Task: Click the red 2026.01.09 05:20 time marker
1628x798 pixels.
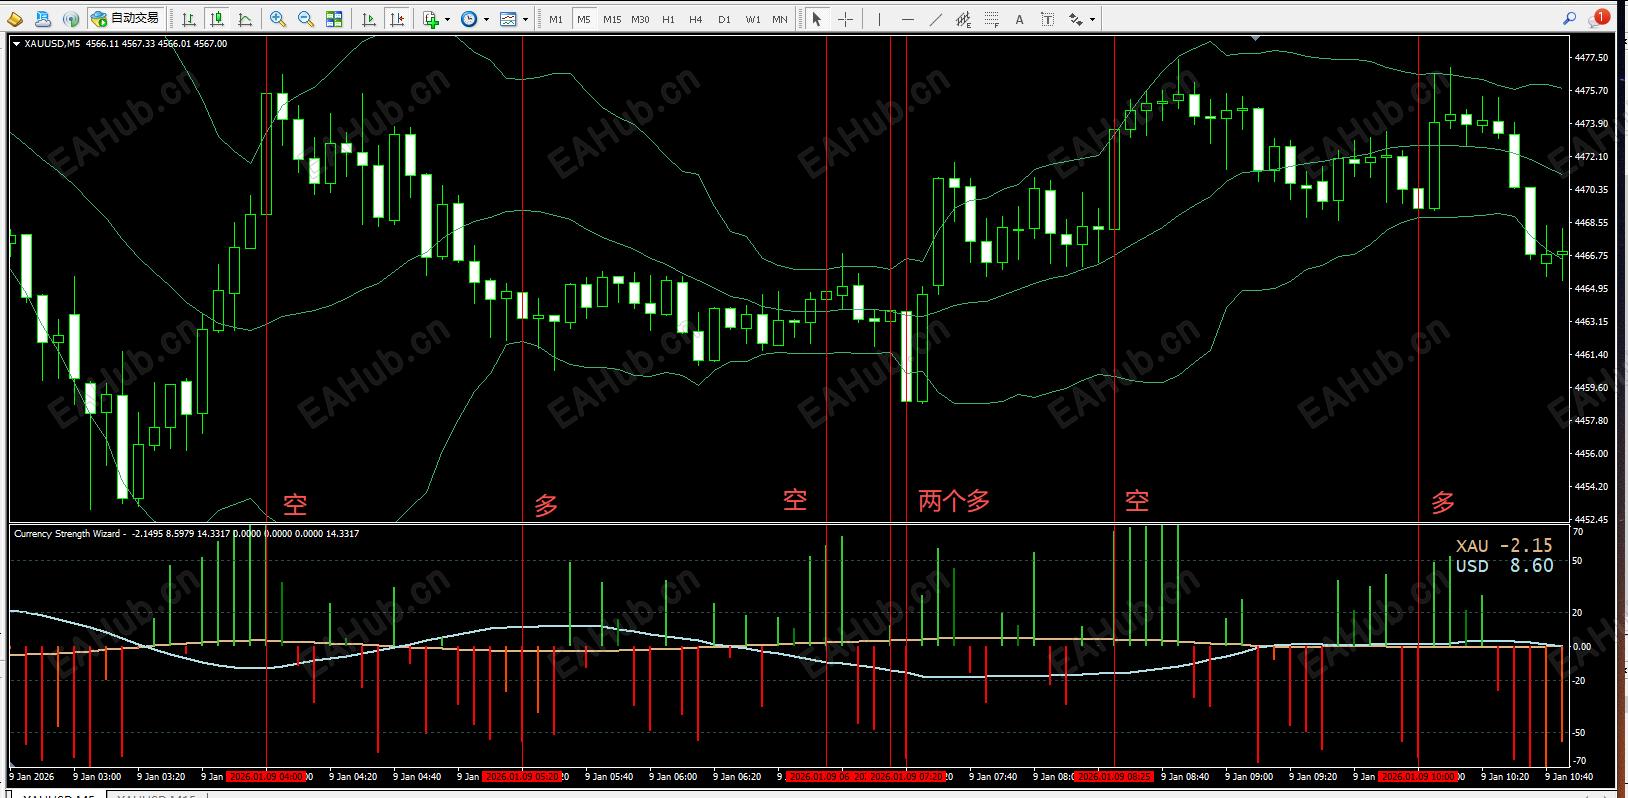Action: (x=522, y=777)
